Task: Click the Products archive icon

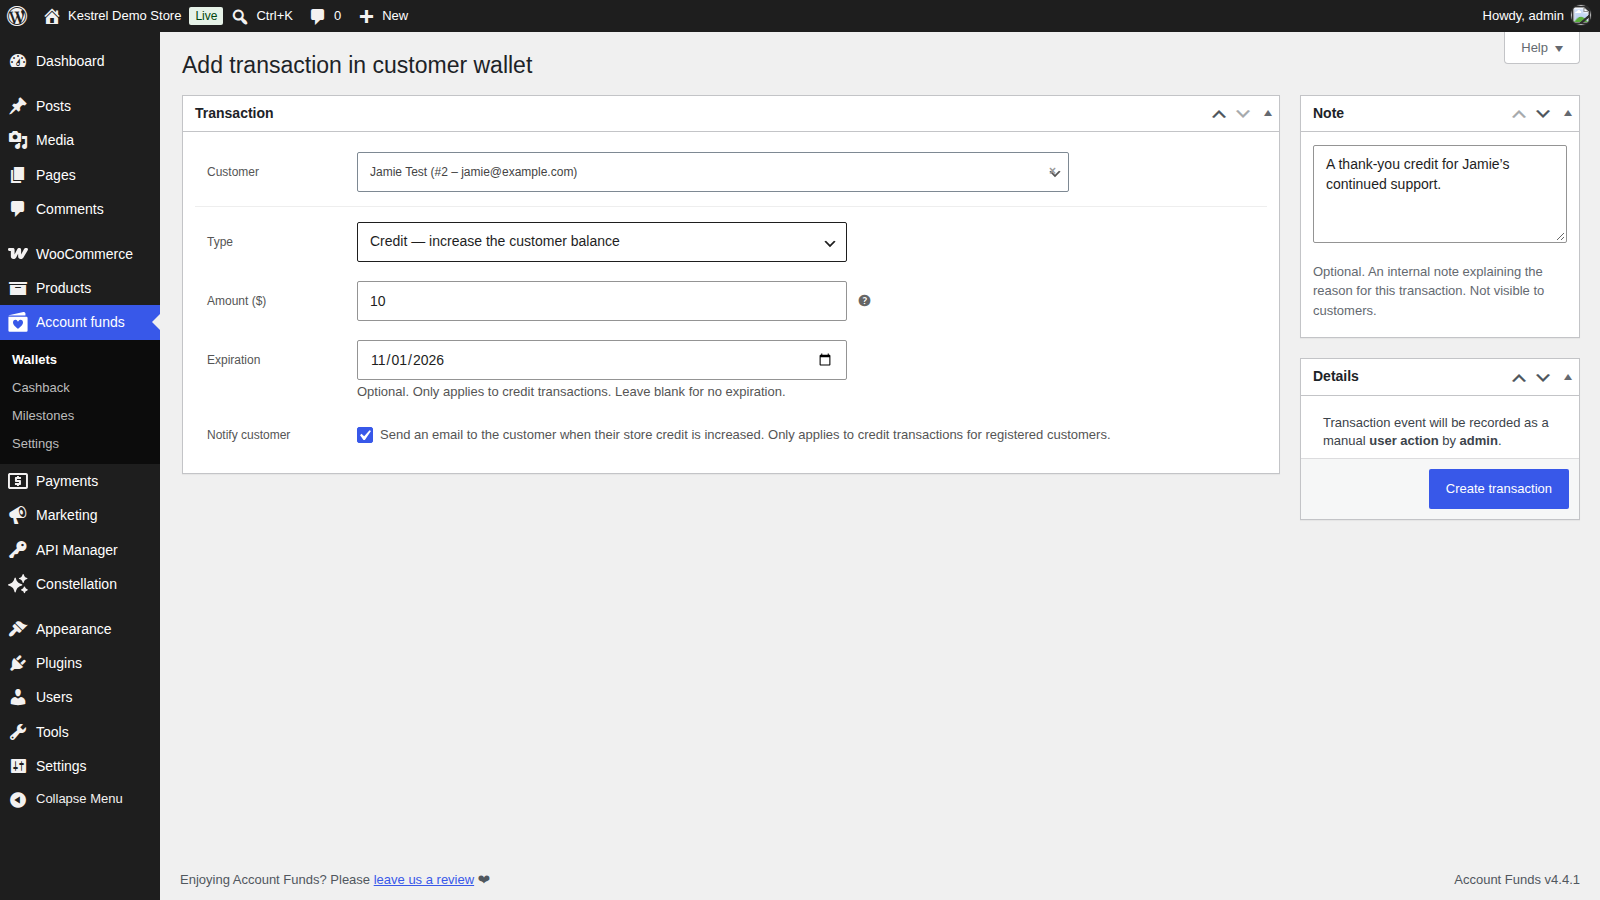Action: pos(18,288)
